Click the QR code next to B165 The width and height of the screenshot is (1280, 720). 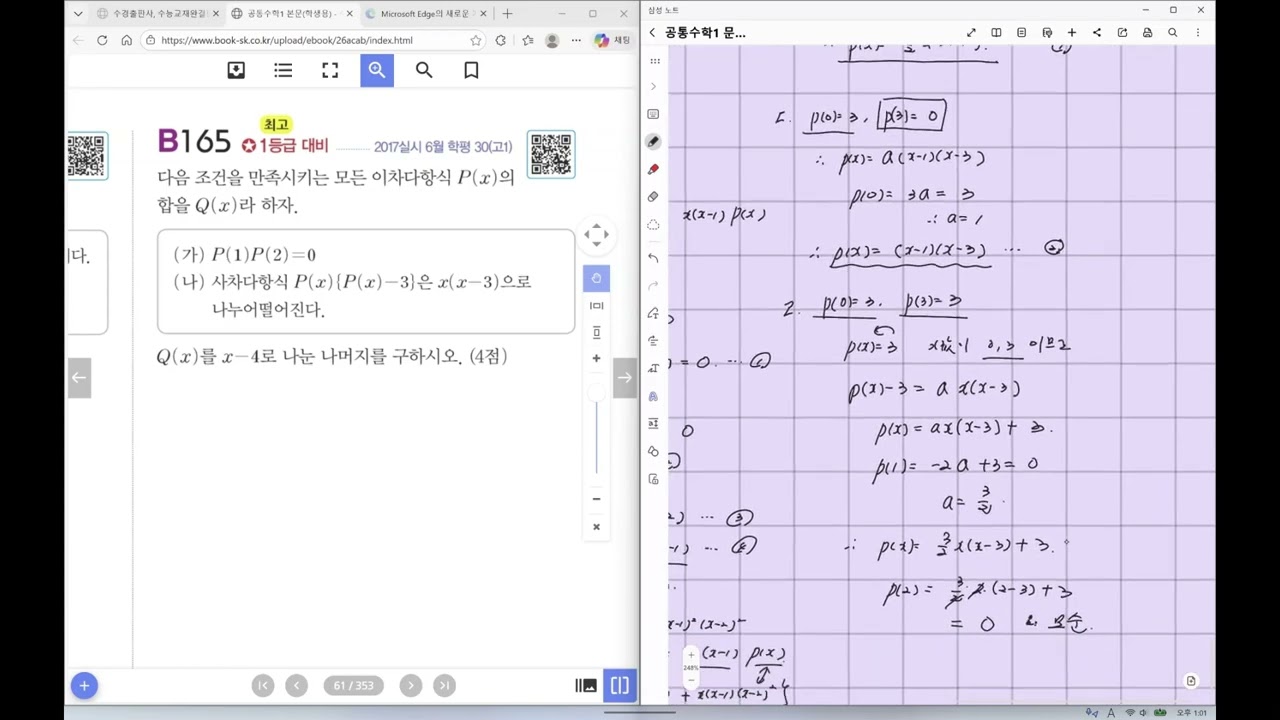pos(551,155)
